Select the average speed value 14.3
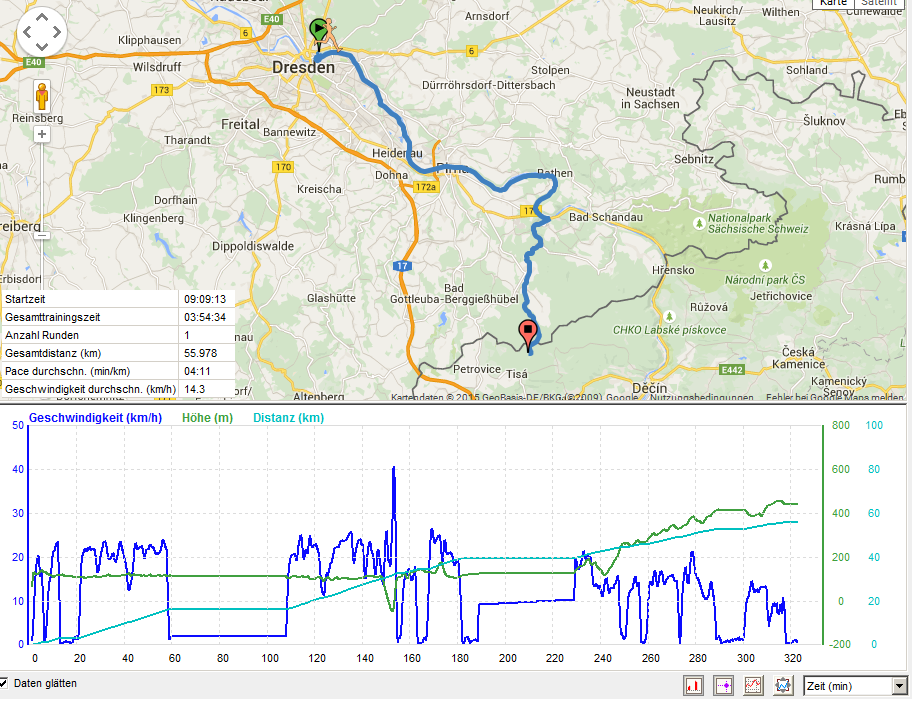 [x=194, y=389]
